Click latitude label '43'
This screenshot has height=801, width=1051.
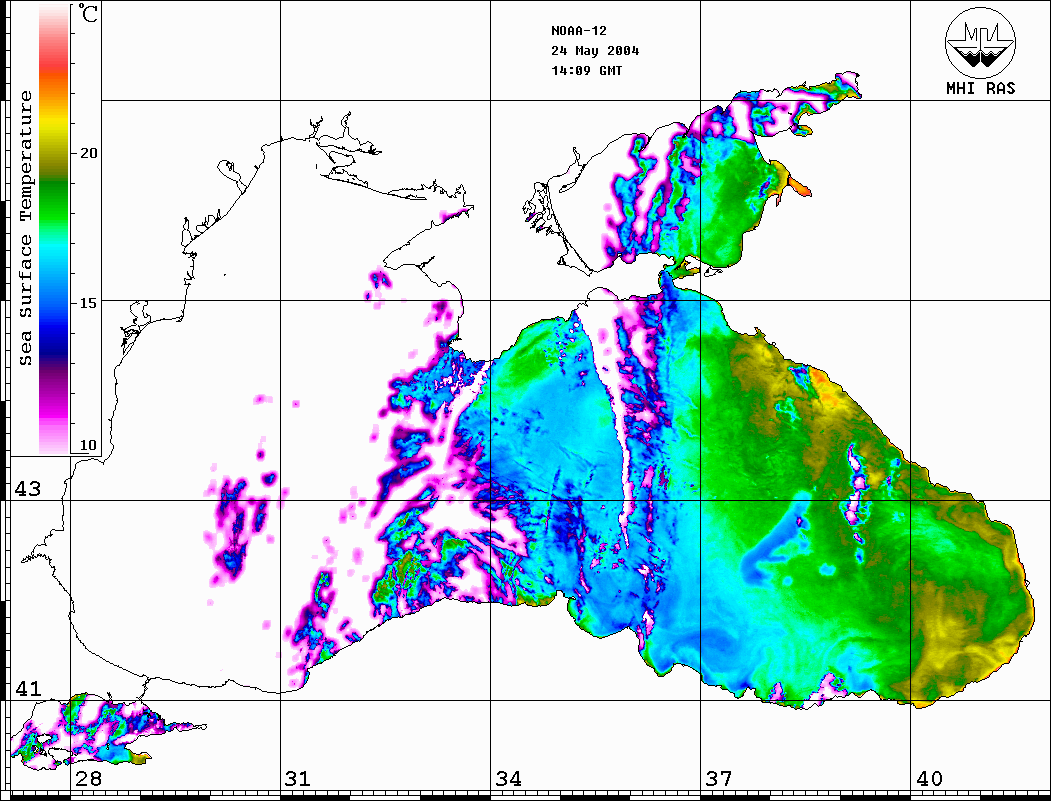(27, 489)
